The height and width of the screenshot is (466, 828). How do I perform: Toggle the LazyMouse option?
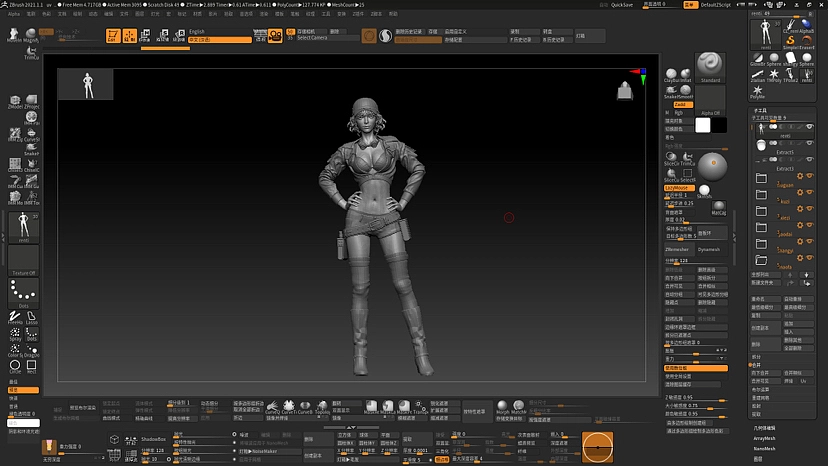(679, 187)
